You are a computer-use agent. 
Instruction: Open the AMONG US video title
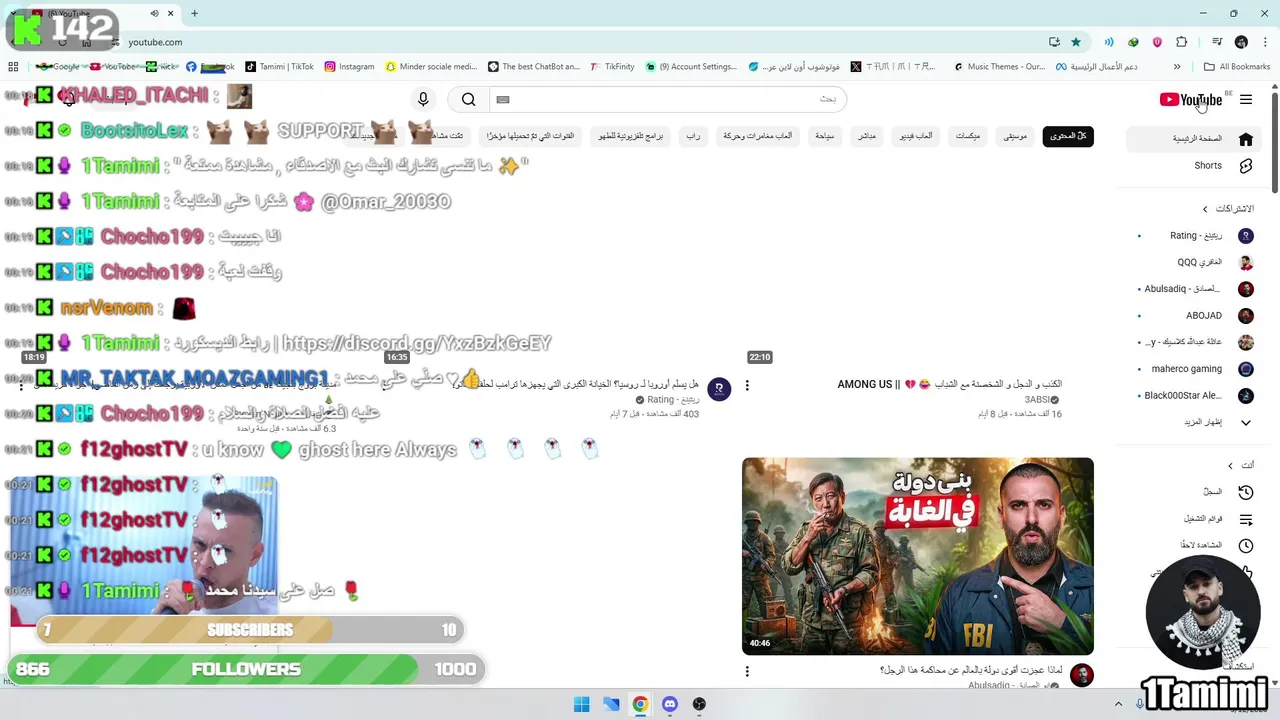(949, 384)
